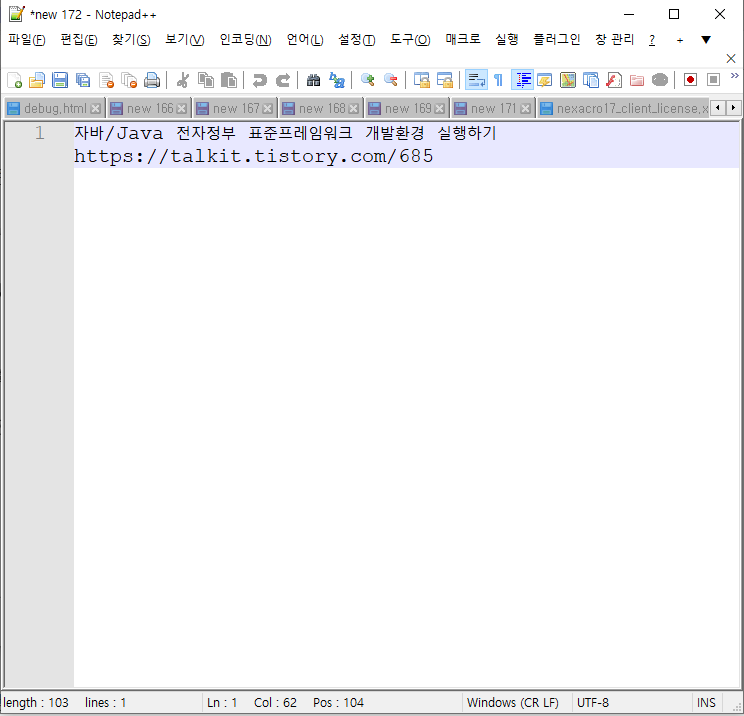Cut the selection with the scissors icon
The width and height of the screenshot is (744, 716).
183,80
